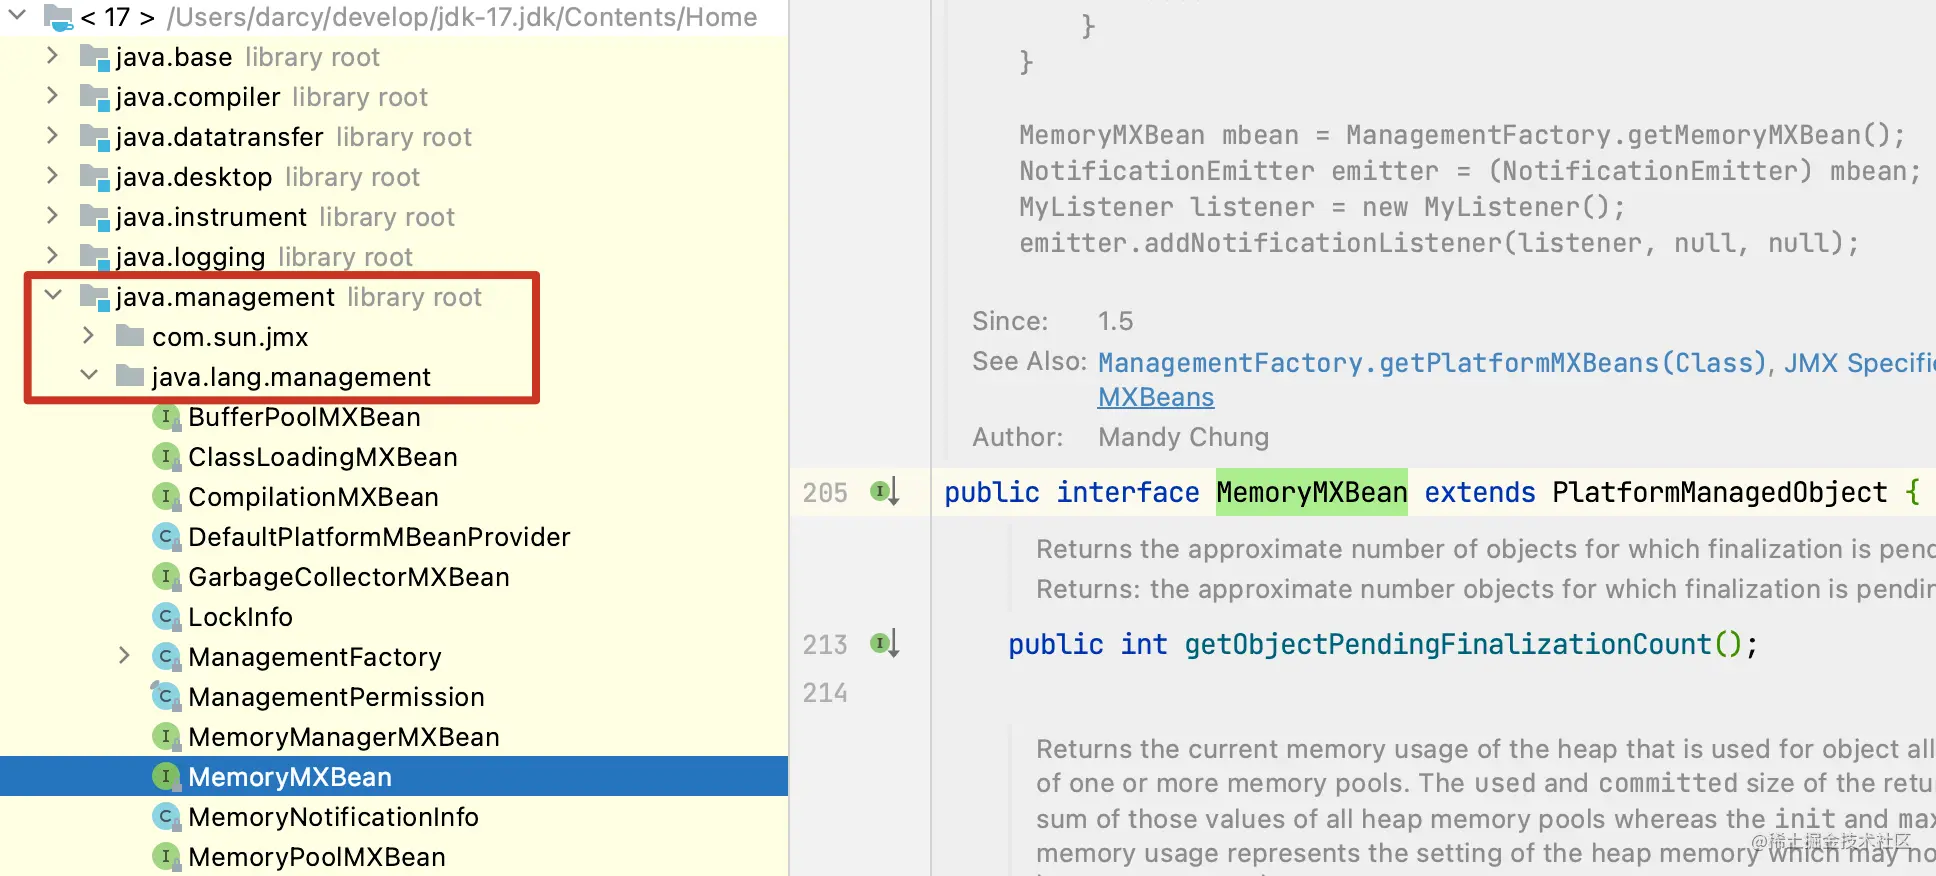1936x876 pixels.
Task: Click highlighted MemoryMXBean name in the editor
Action: 1311,492
